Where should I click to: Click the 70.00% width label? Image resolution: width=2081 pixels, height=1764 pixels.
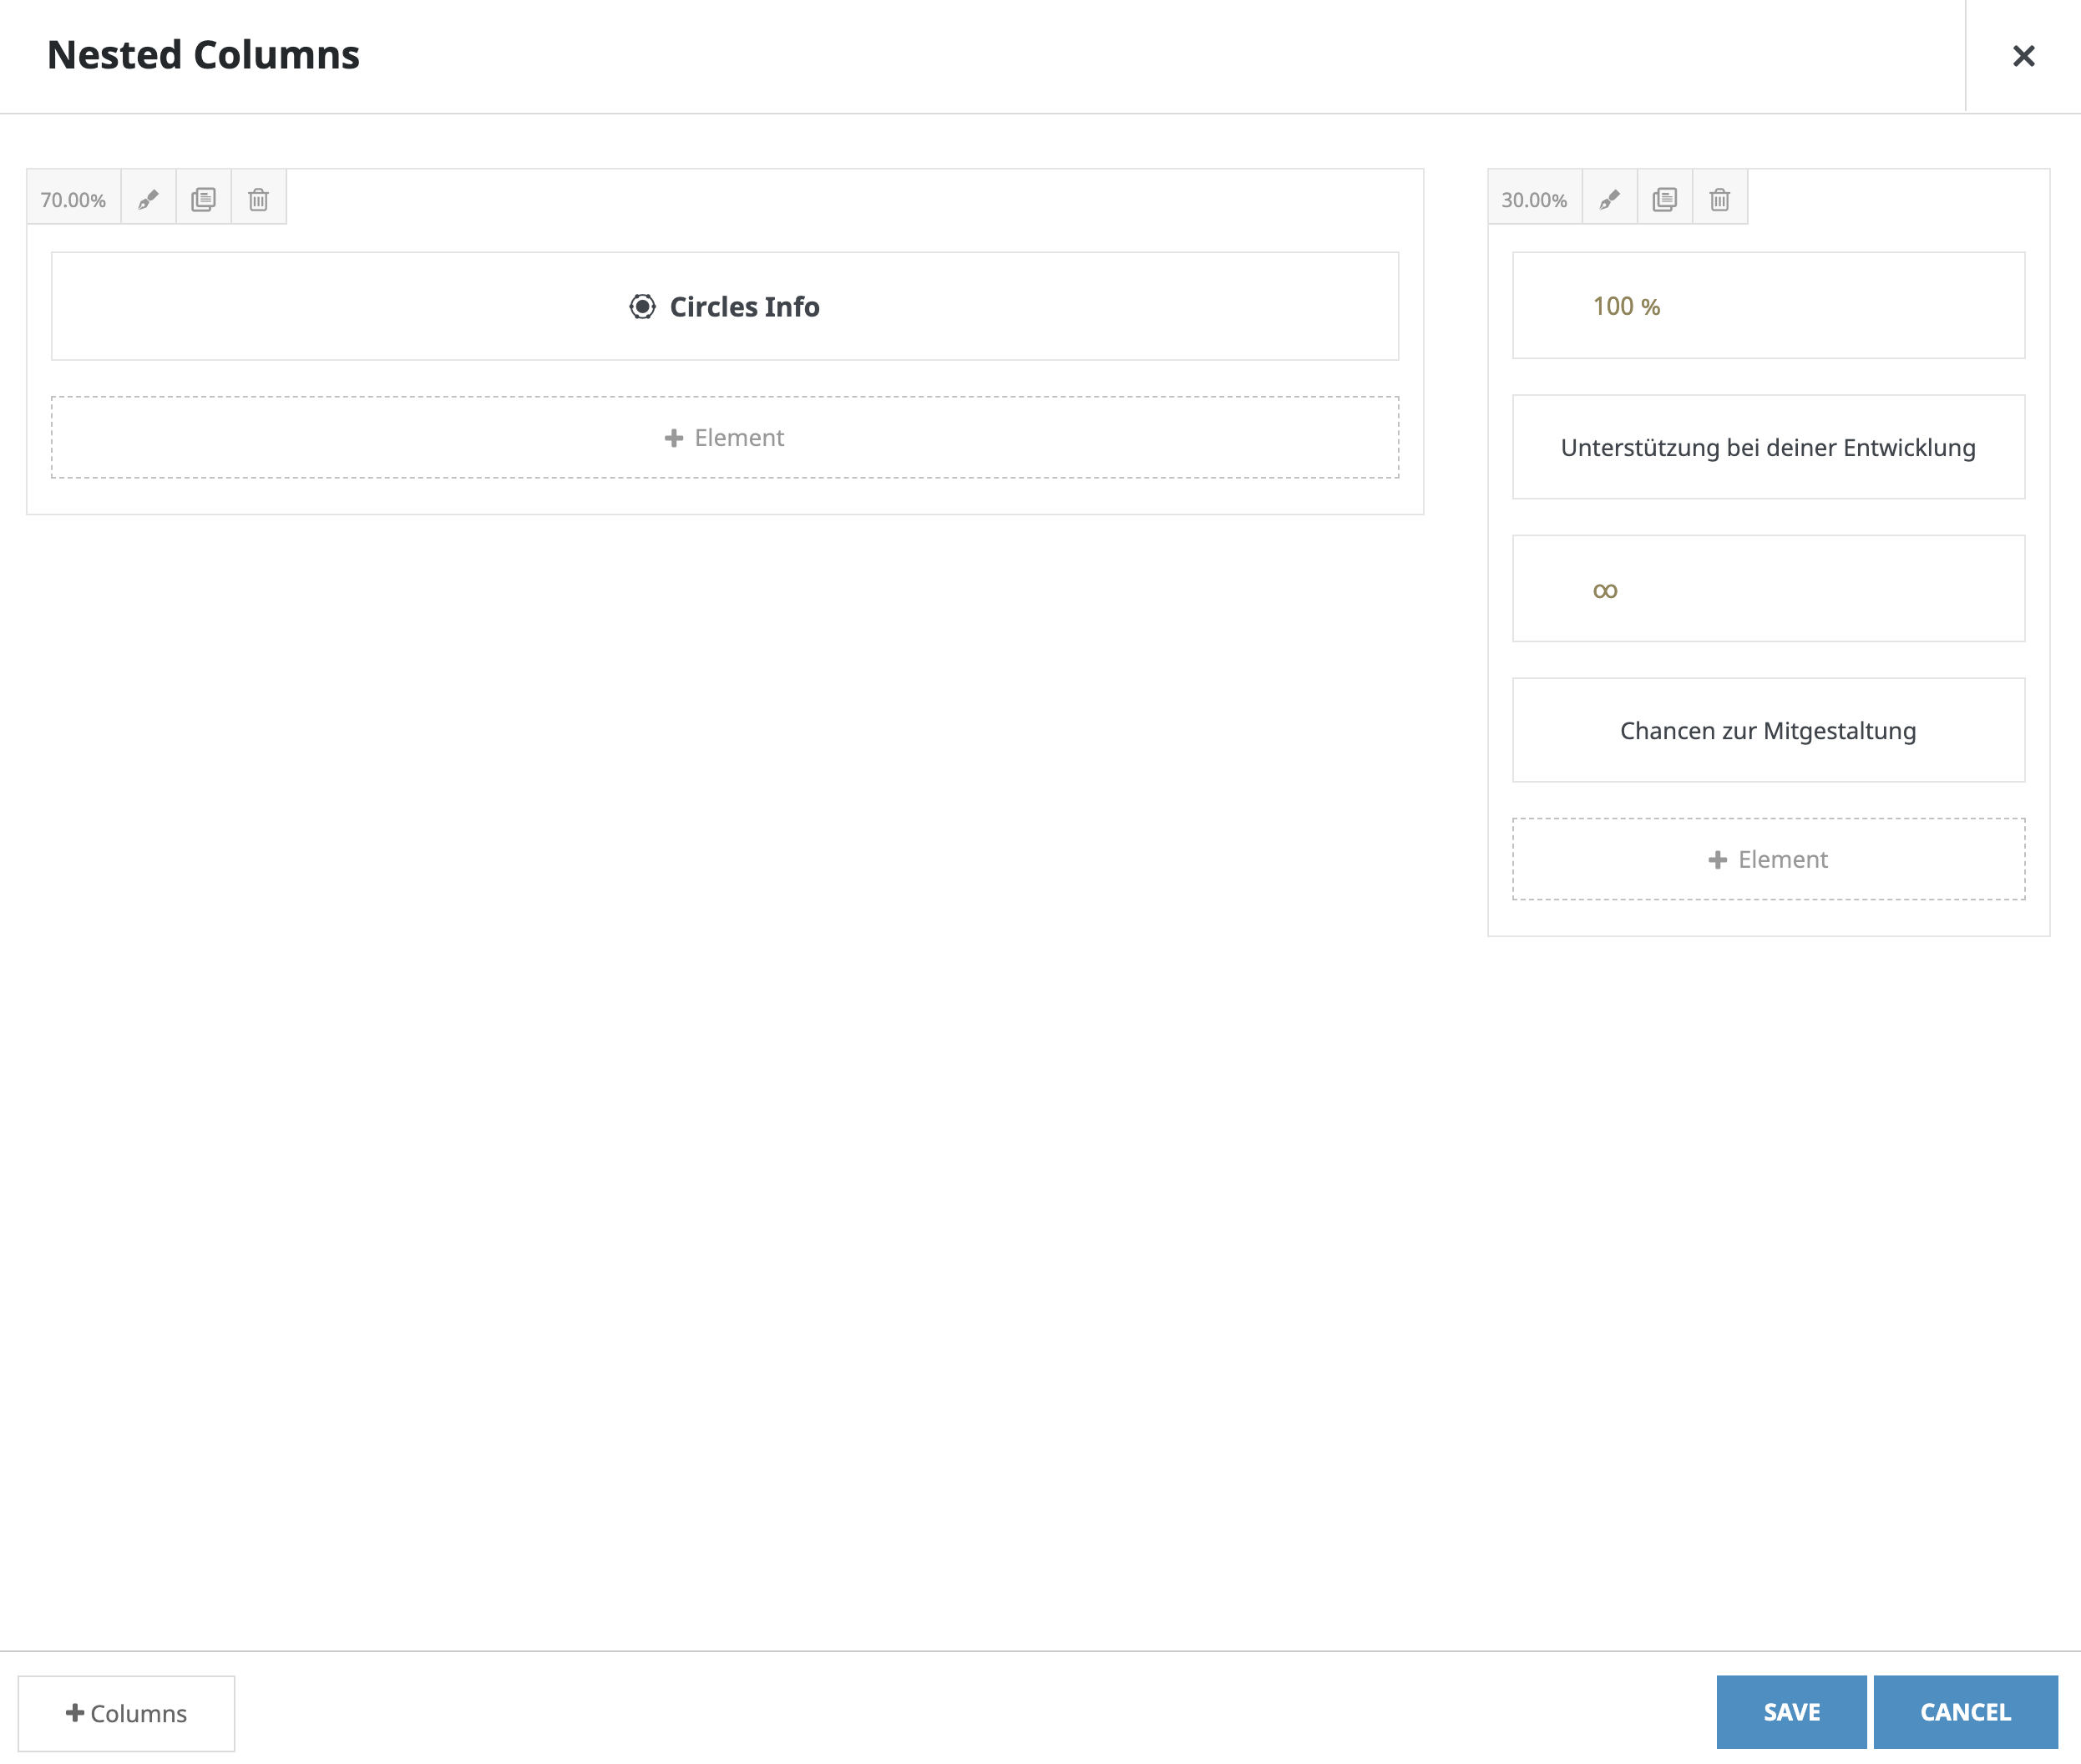[x=73, y=199]
